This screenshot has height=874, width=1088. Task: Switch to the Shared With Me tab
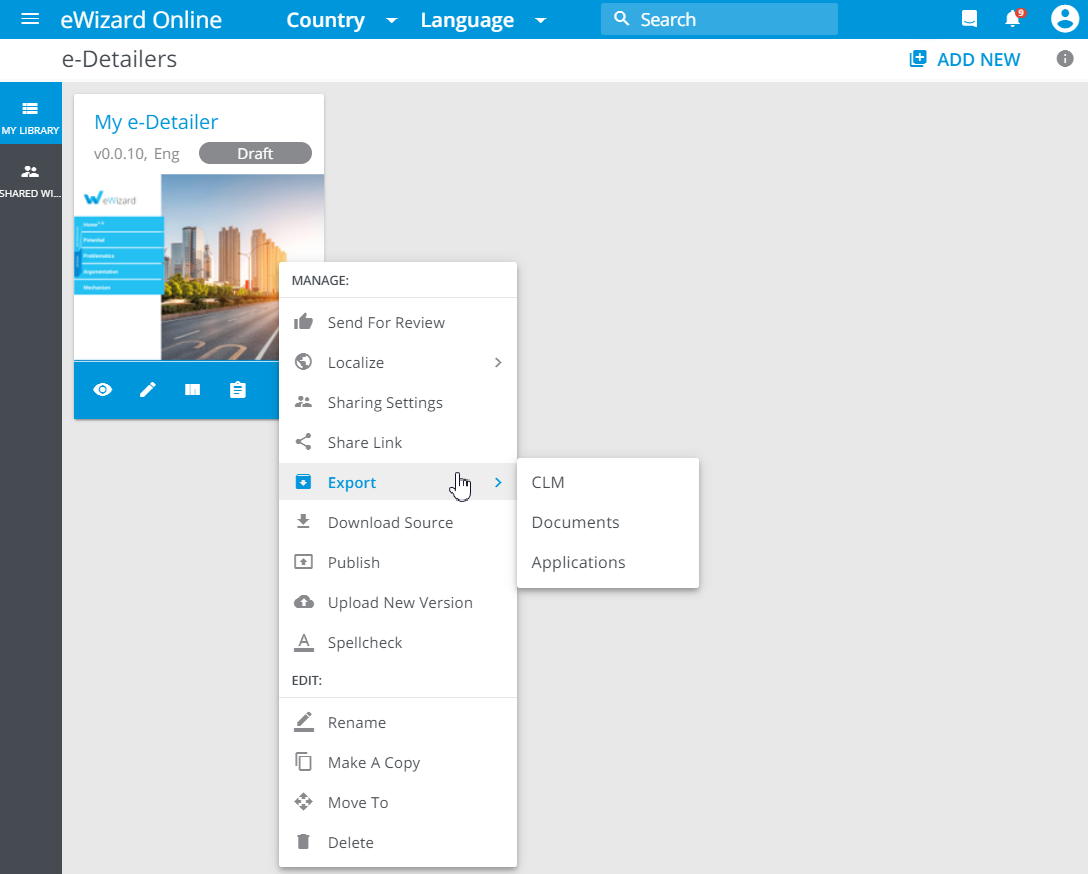click(x=30, y=180)
